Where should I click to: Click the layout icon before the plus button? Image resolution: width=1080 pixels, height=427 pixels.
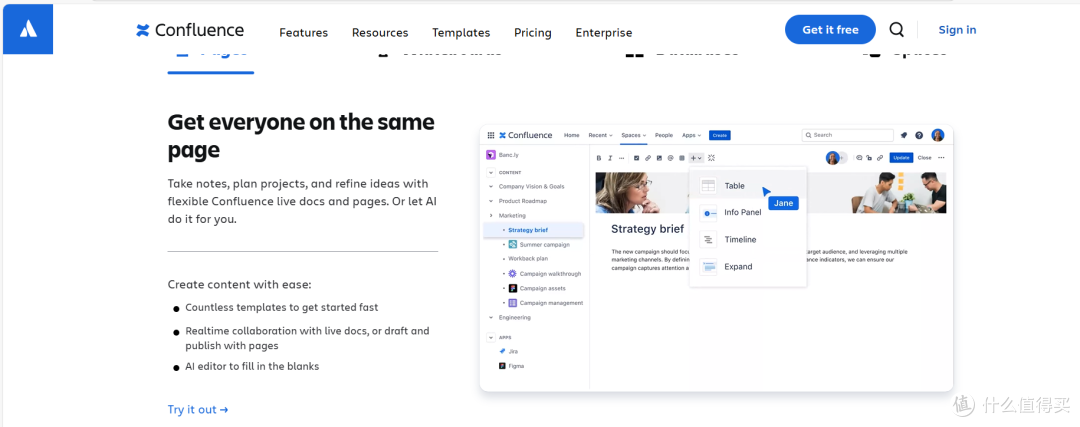click(682, 158)
